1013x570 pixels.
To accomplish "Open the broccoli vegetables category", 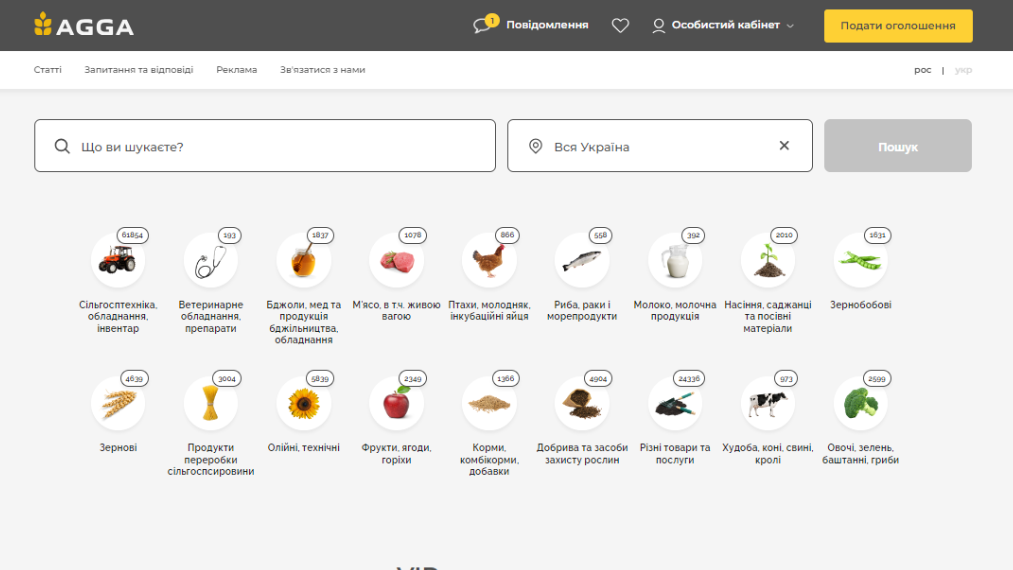I will tap(861, 403).
